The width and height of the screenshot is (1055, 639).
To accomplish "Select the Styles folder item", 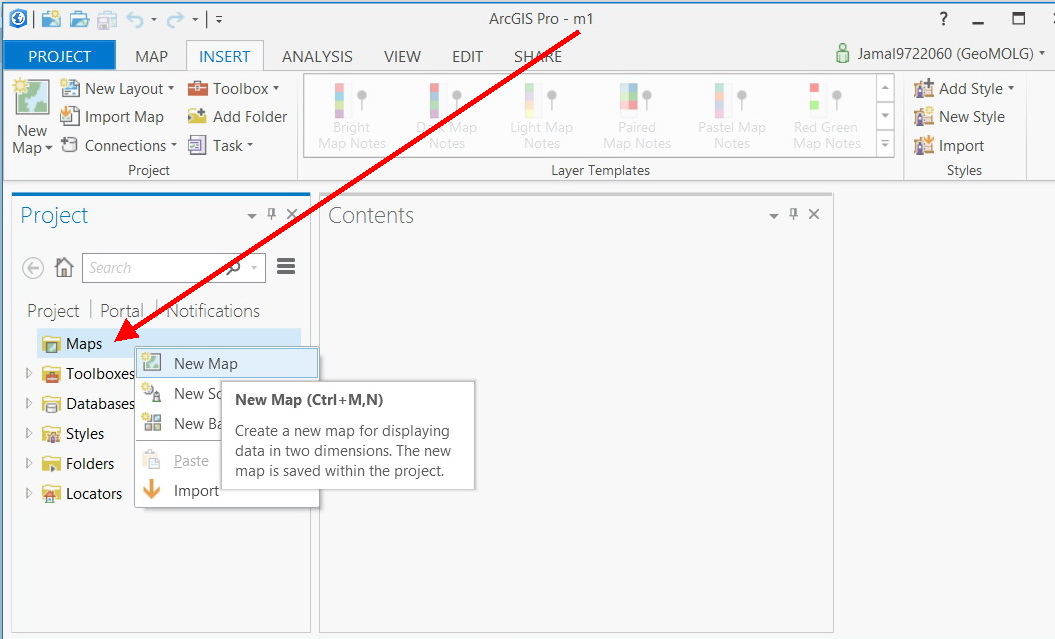I will (73, 434).
